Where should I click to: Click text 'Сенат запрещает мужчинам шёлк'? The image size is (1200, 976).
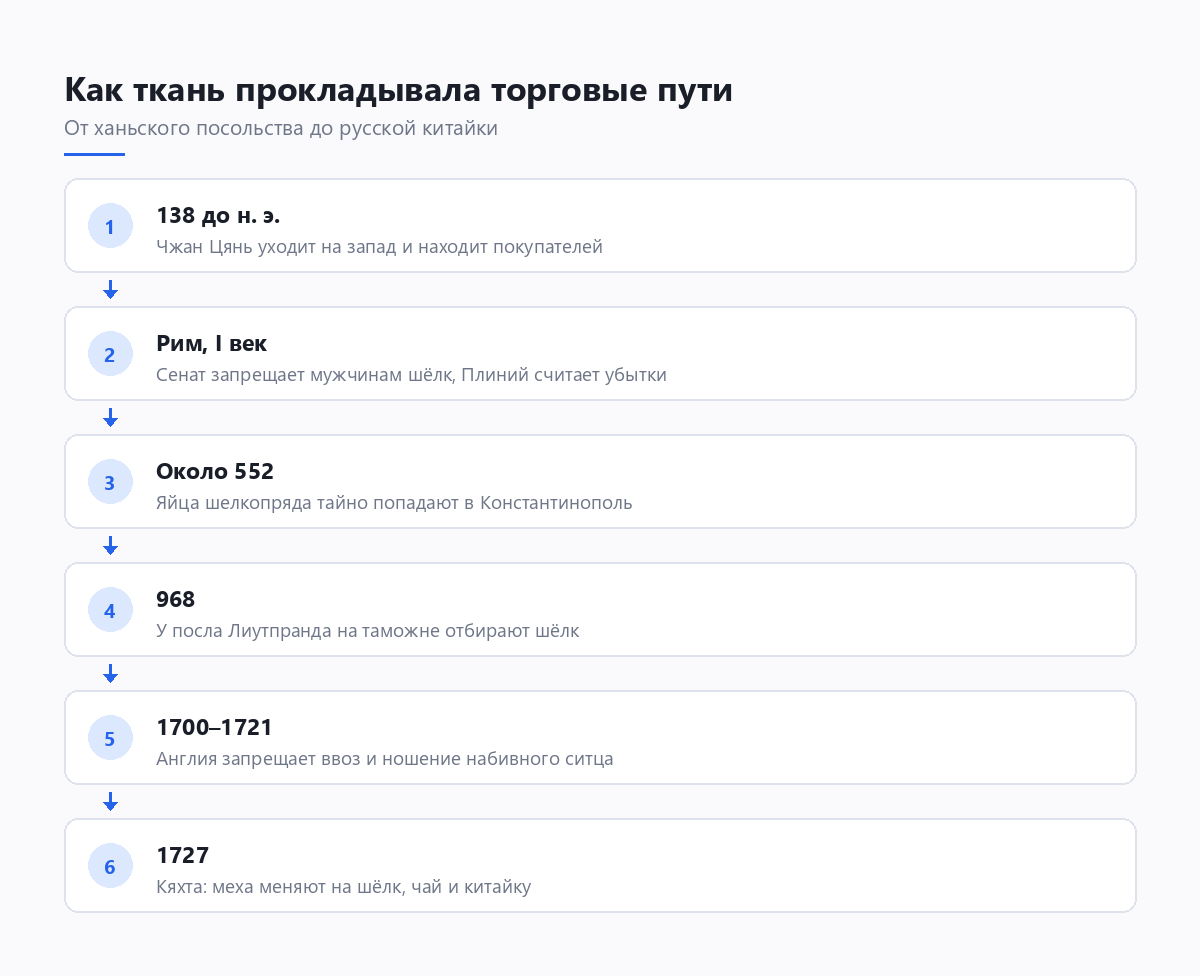click(306, 375)
